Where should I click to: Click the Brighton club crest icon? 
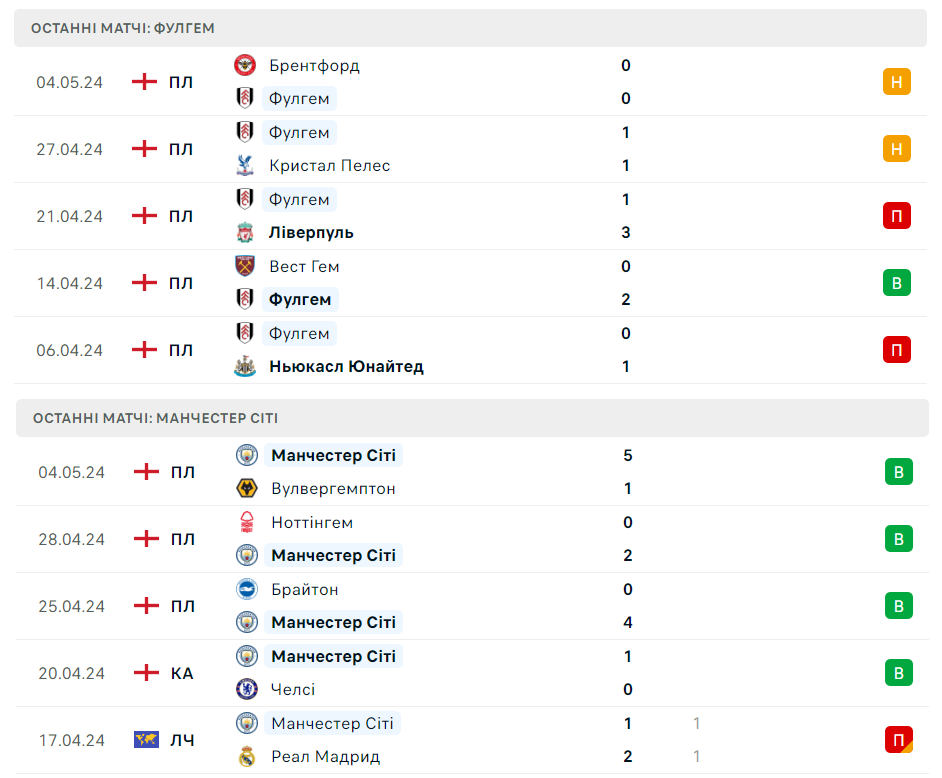tap(247, 589)
